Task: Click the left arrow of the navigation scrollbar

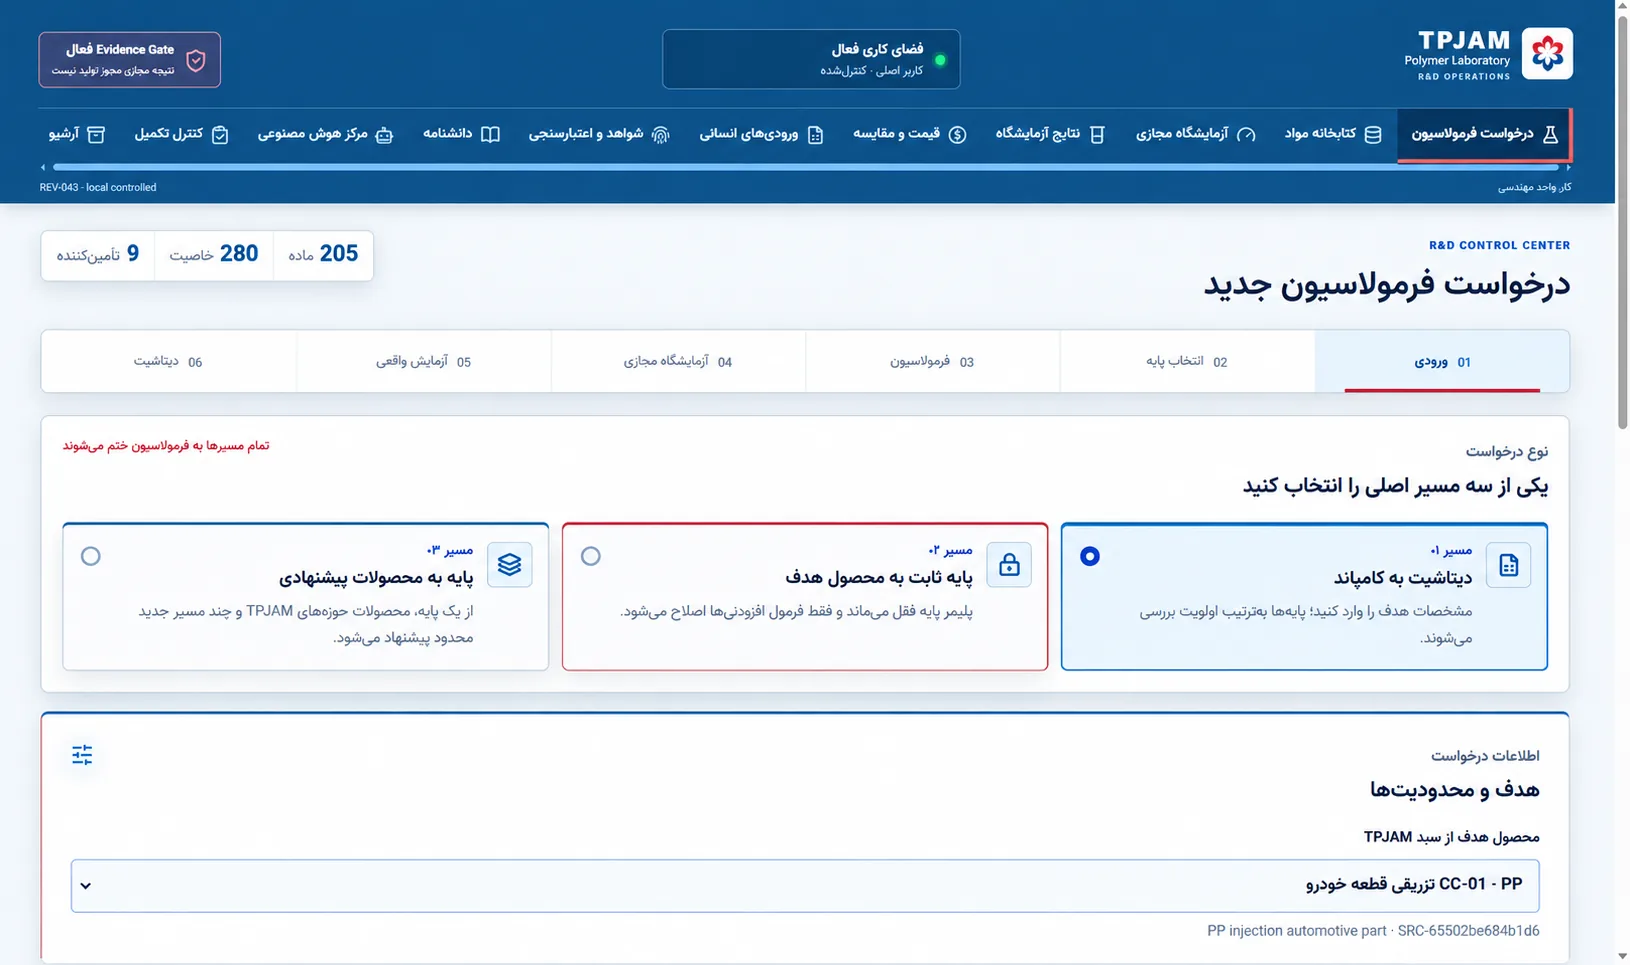Action: tap(43, 167)
